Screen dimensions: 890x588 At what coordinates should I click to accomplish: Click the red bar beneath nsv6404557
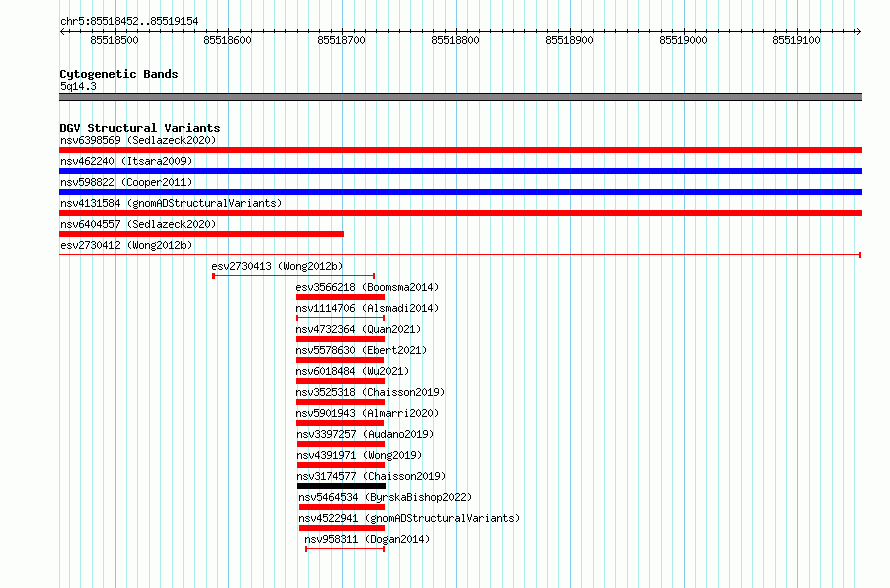[201, 234]
